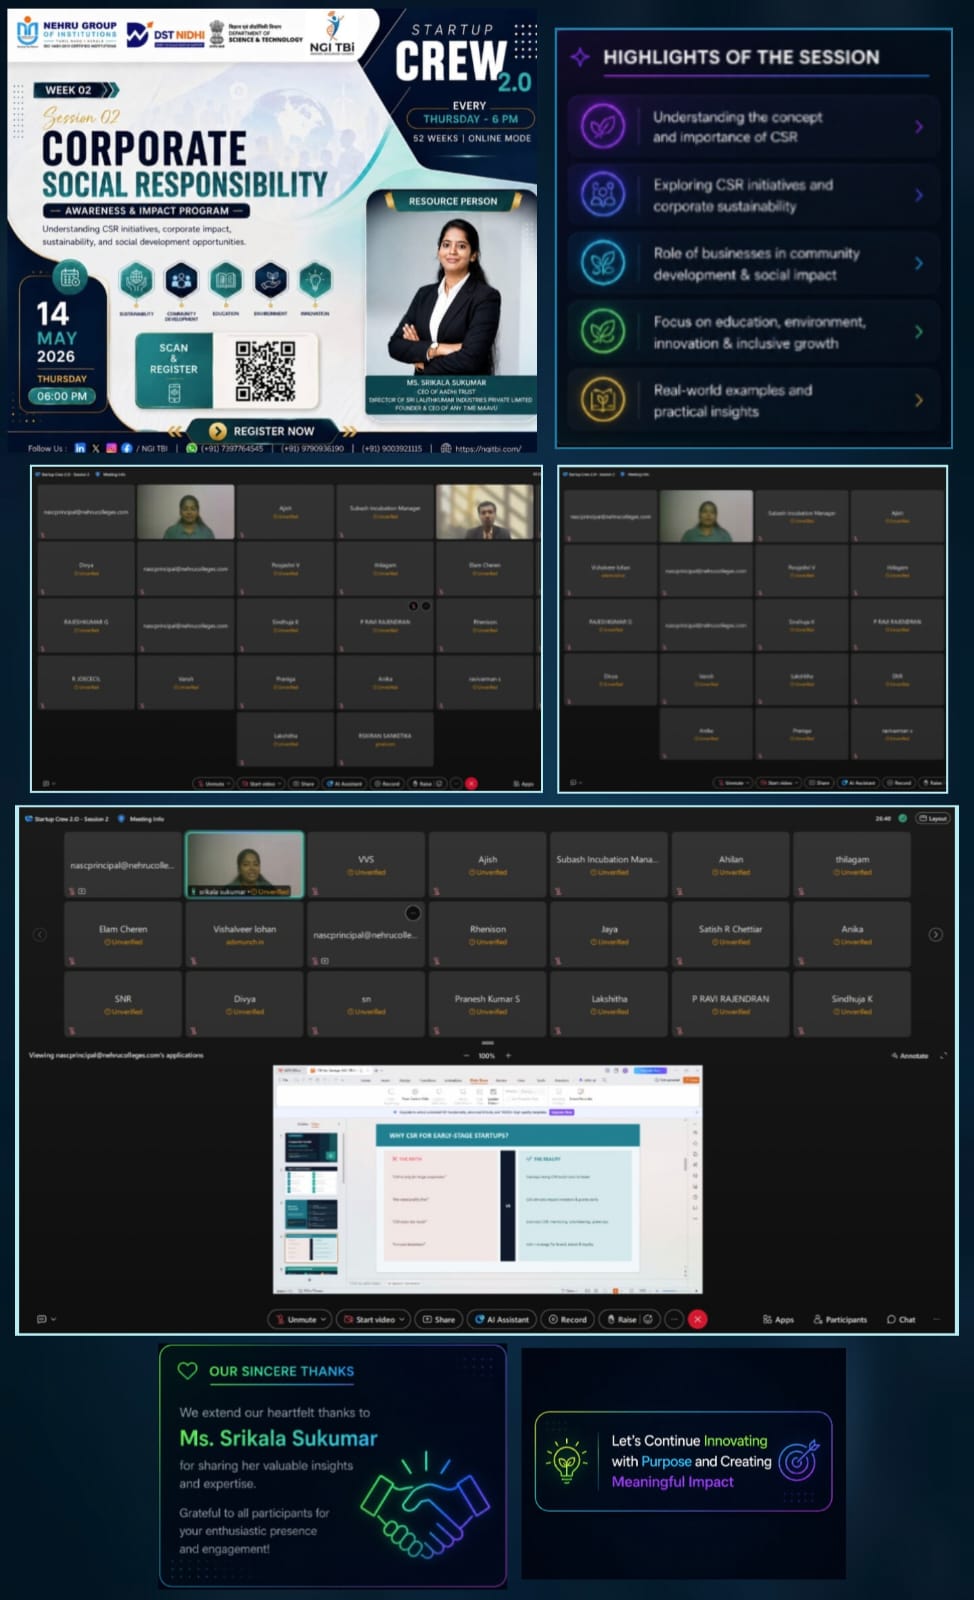The width and height of the screenshot is (974, 1600).
Task: Open captions dropdown arrow at bottom-left of large meeting
Action: pyautogui.click(x=53, y=1319)
